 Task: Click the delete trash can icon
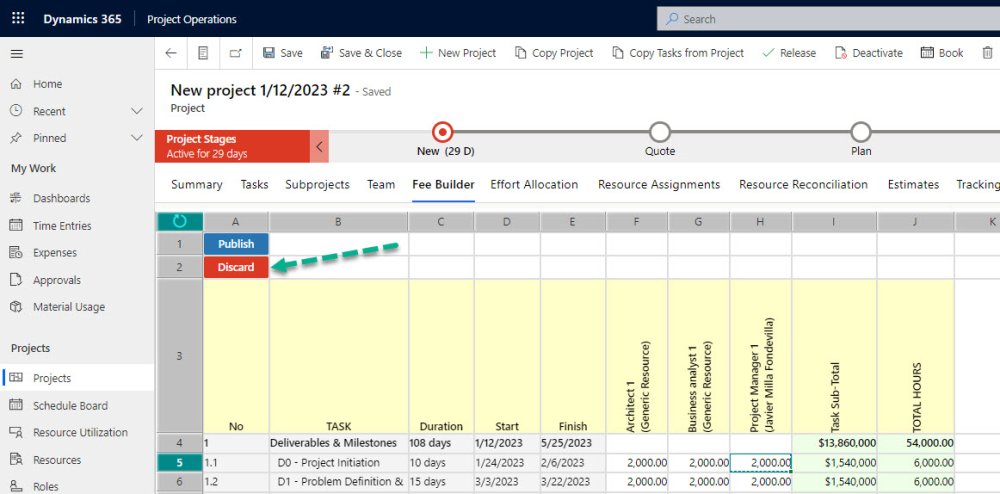pyautogui.click(x=987, y=53)
